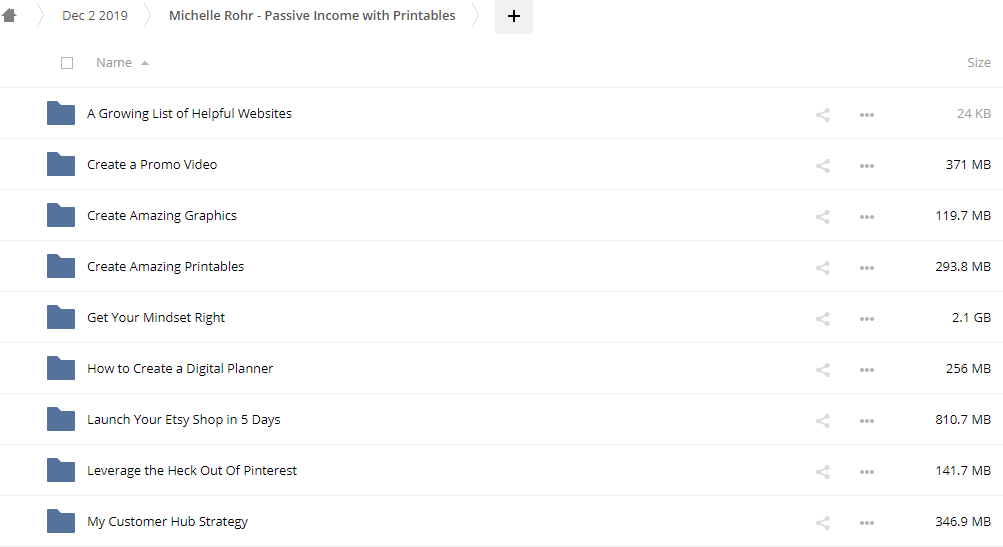Open three-dot menu for Helpful Websites folder

pyautogui.click(x=867, y=114)
